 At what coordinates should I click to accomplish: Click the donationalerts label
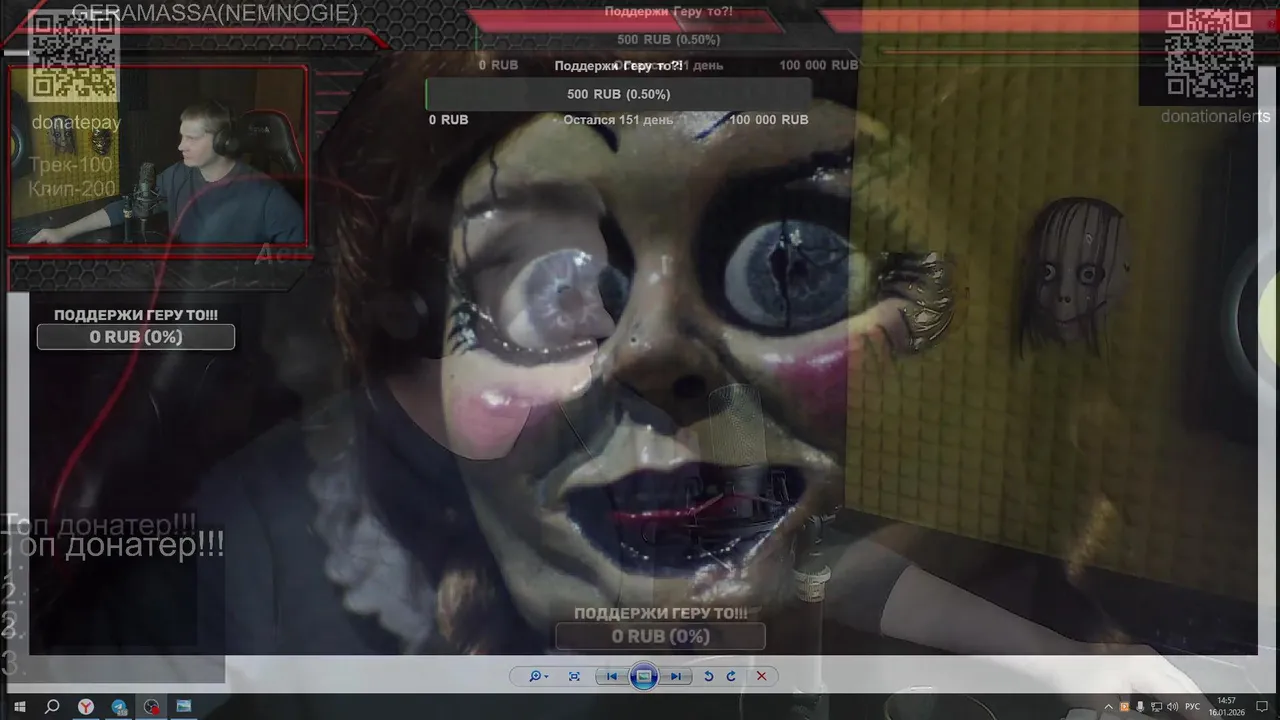(1215, 116)
